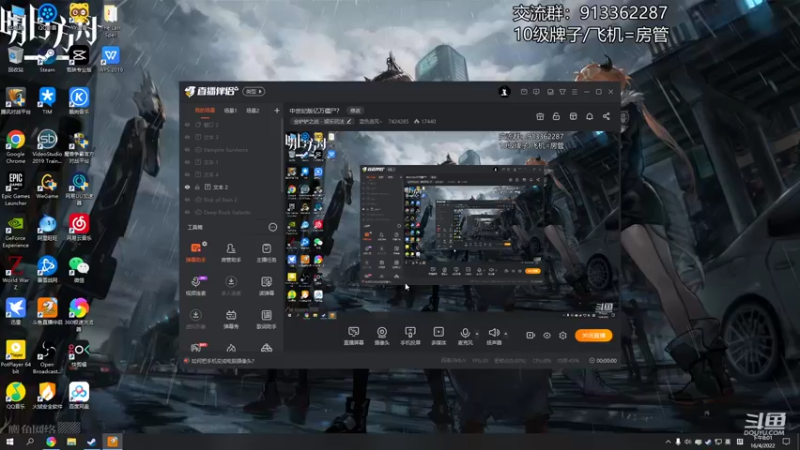Add camera source in bottom toolbar

click(x=382, y=336)
